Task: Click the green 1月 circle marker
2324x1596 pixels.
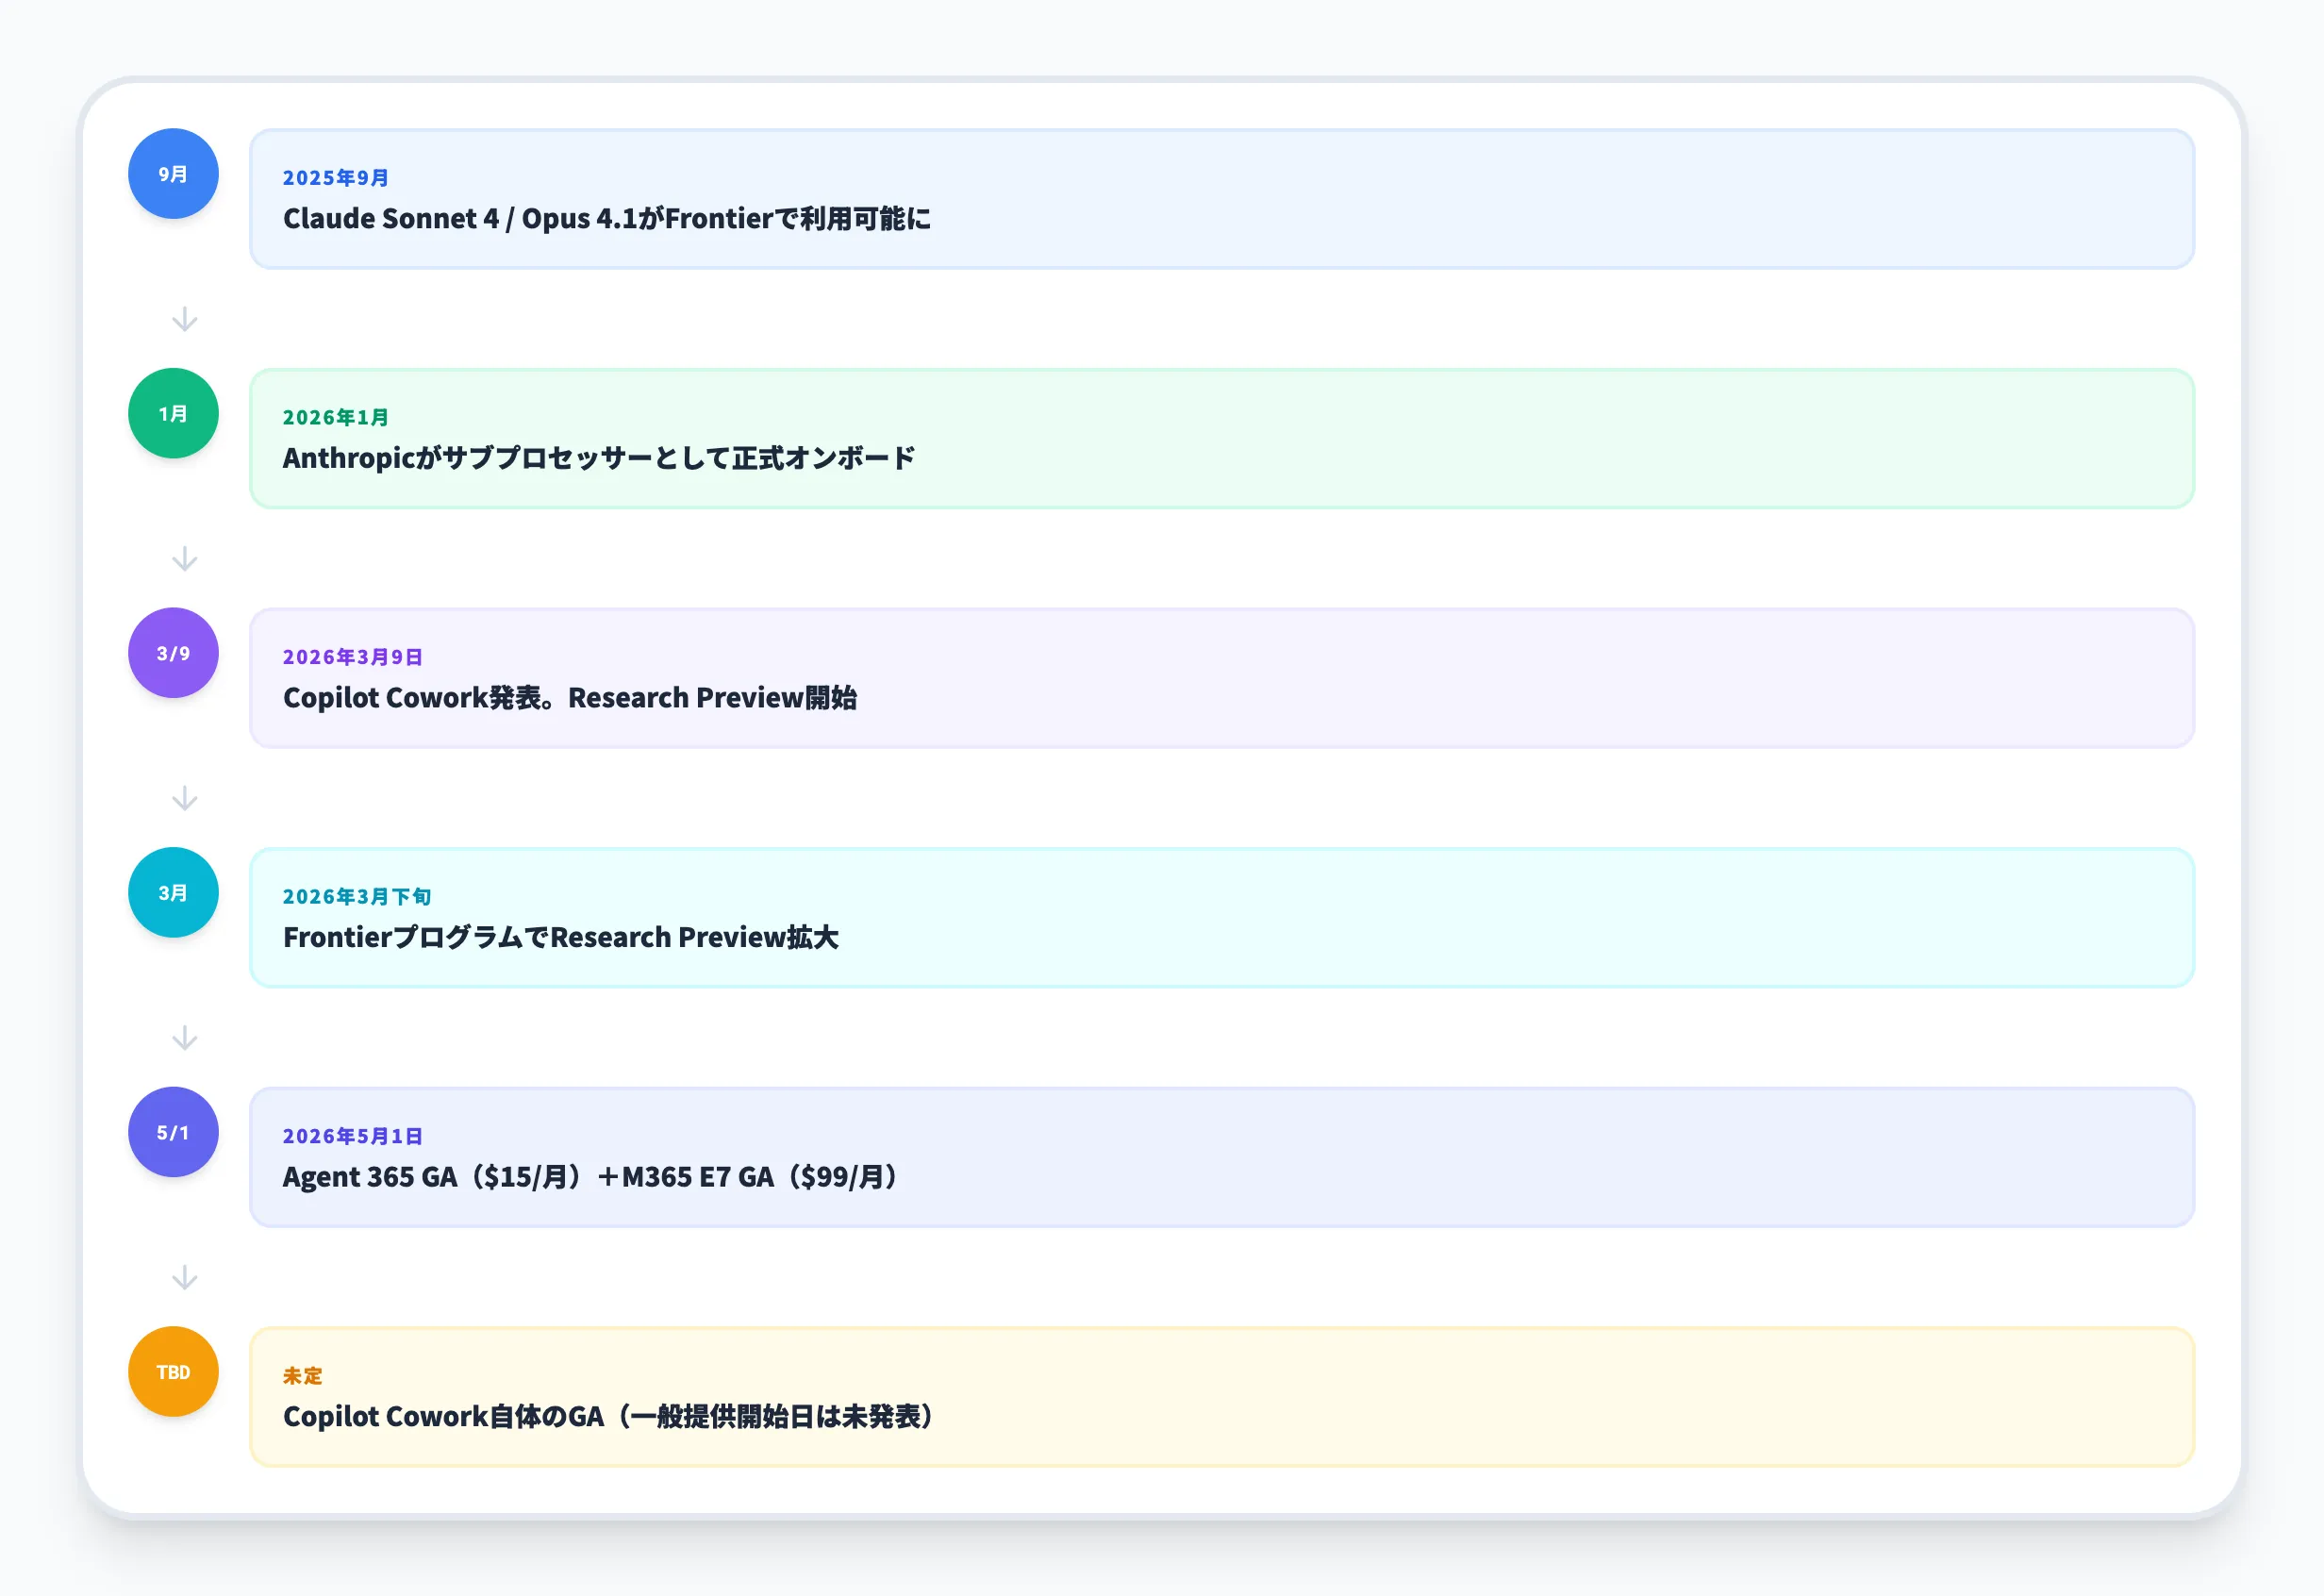Action: [172, 413]
